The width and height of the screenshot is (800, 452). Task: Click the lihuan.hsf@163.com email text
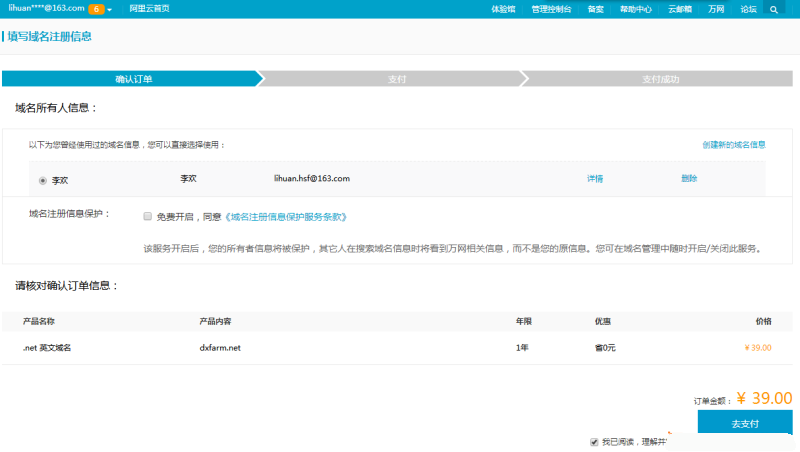[312, 179]
